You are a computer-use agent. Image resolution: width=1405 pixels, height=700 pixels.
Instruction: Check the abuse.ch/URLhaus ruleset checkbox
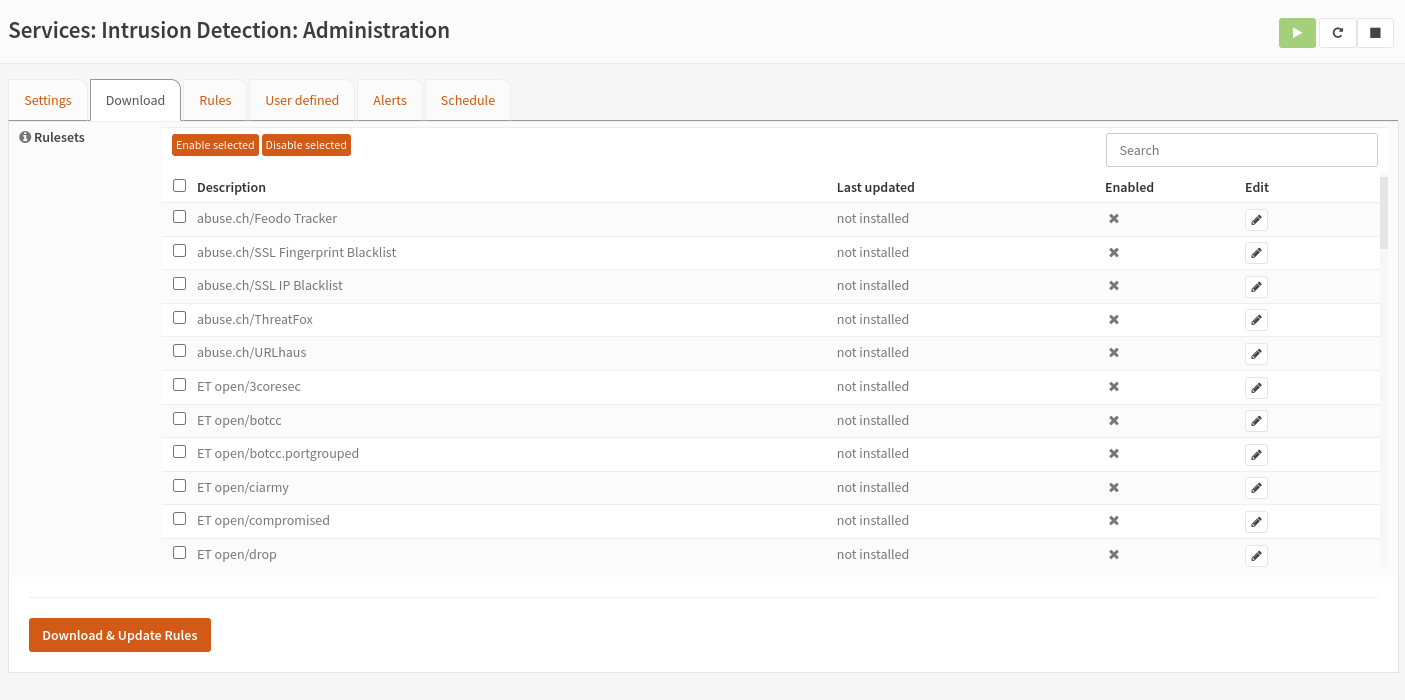pyautogui.click(x=180, y=351)
